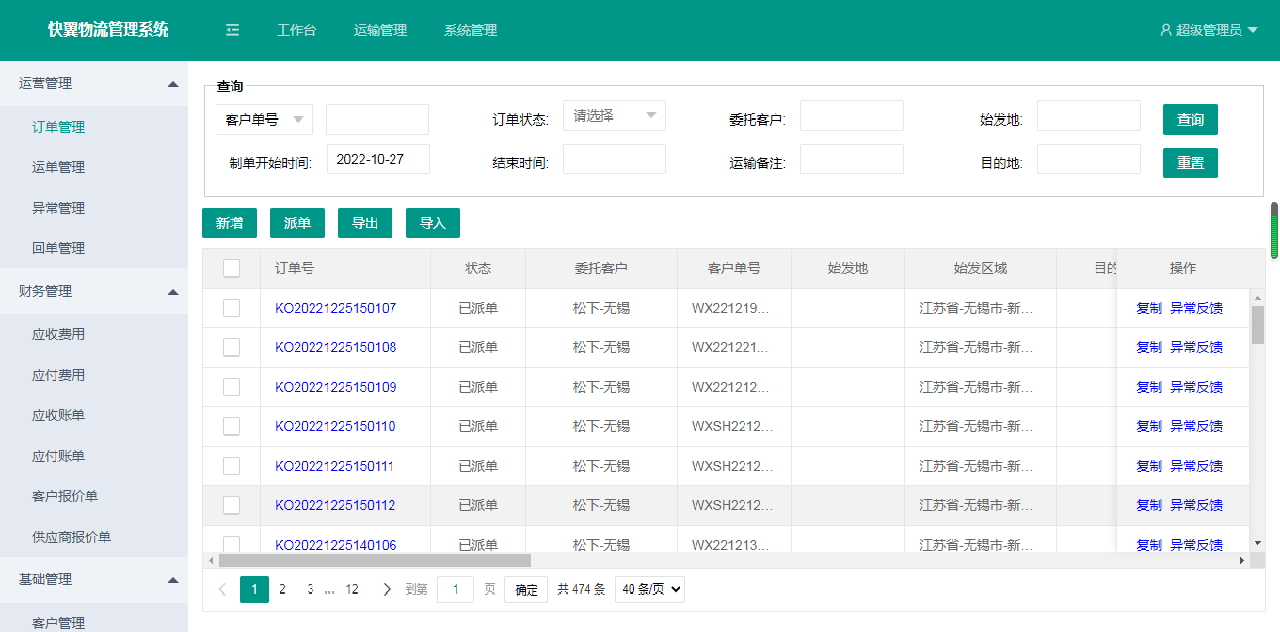
Task: Collapse the 运营管理 sidebar section
Action: click(173, 84)
